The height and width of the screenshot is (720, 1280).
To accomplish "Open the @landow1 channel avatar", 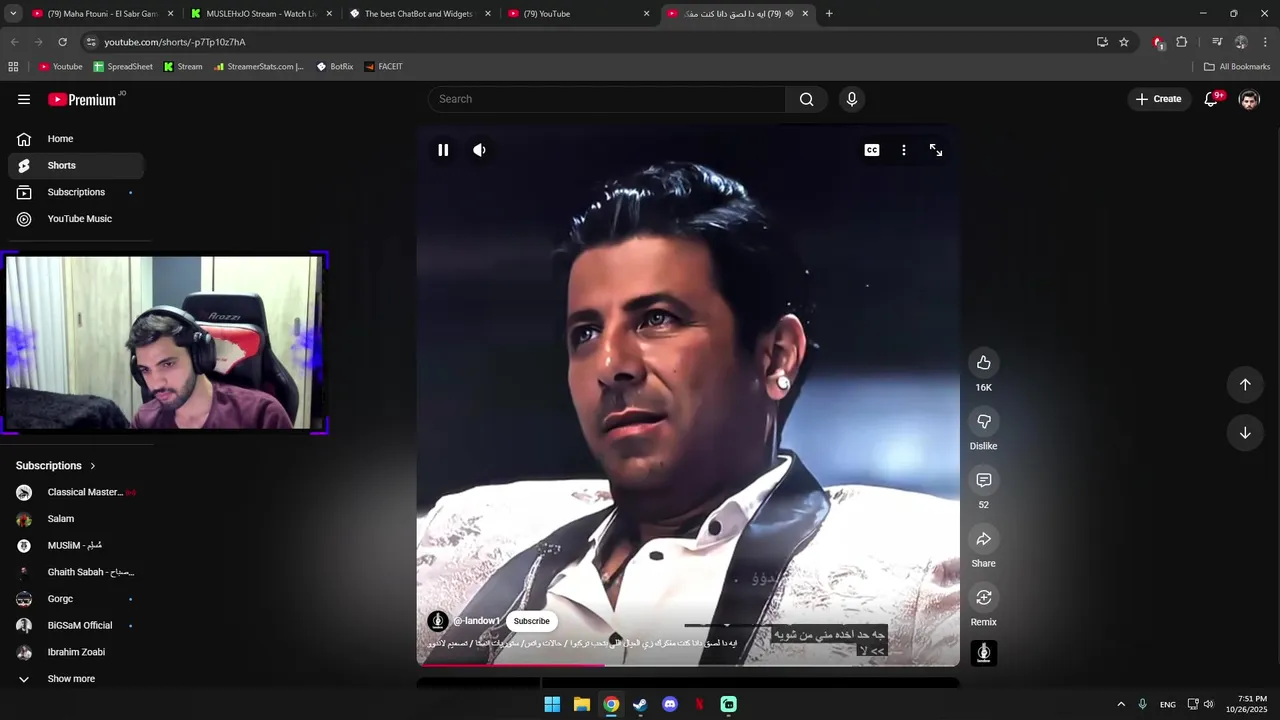I will (x=438, y=621).
